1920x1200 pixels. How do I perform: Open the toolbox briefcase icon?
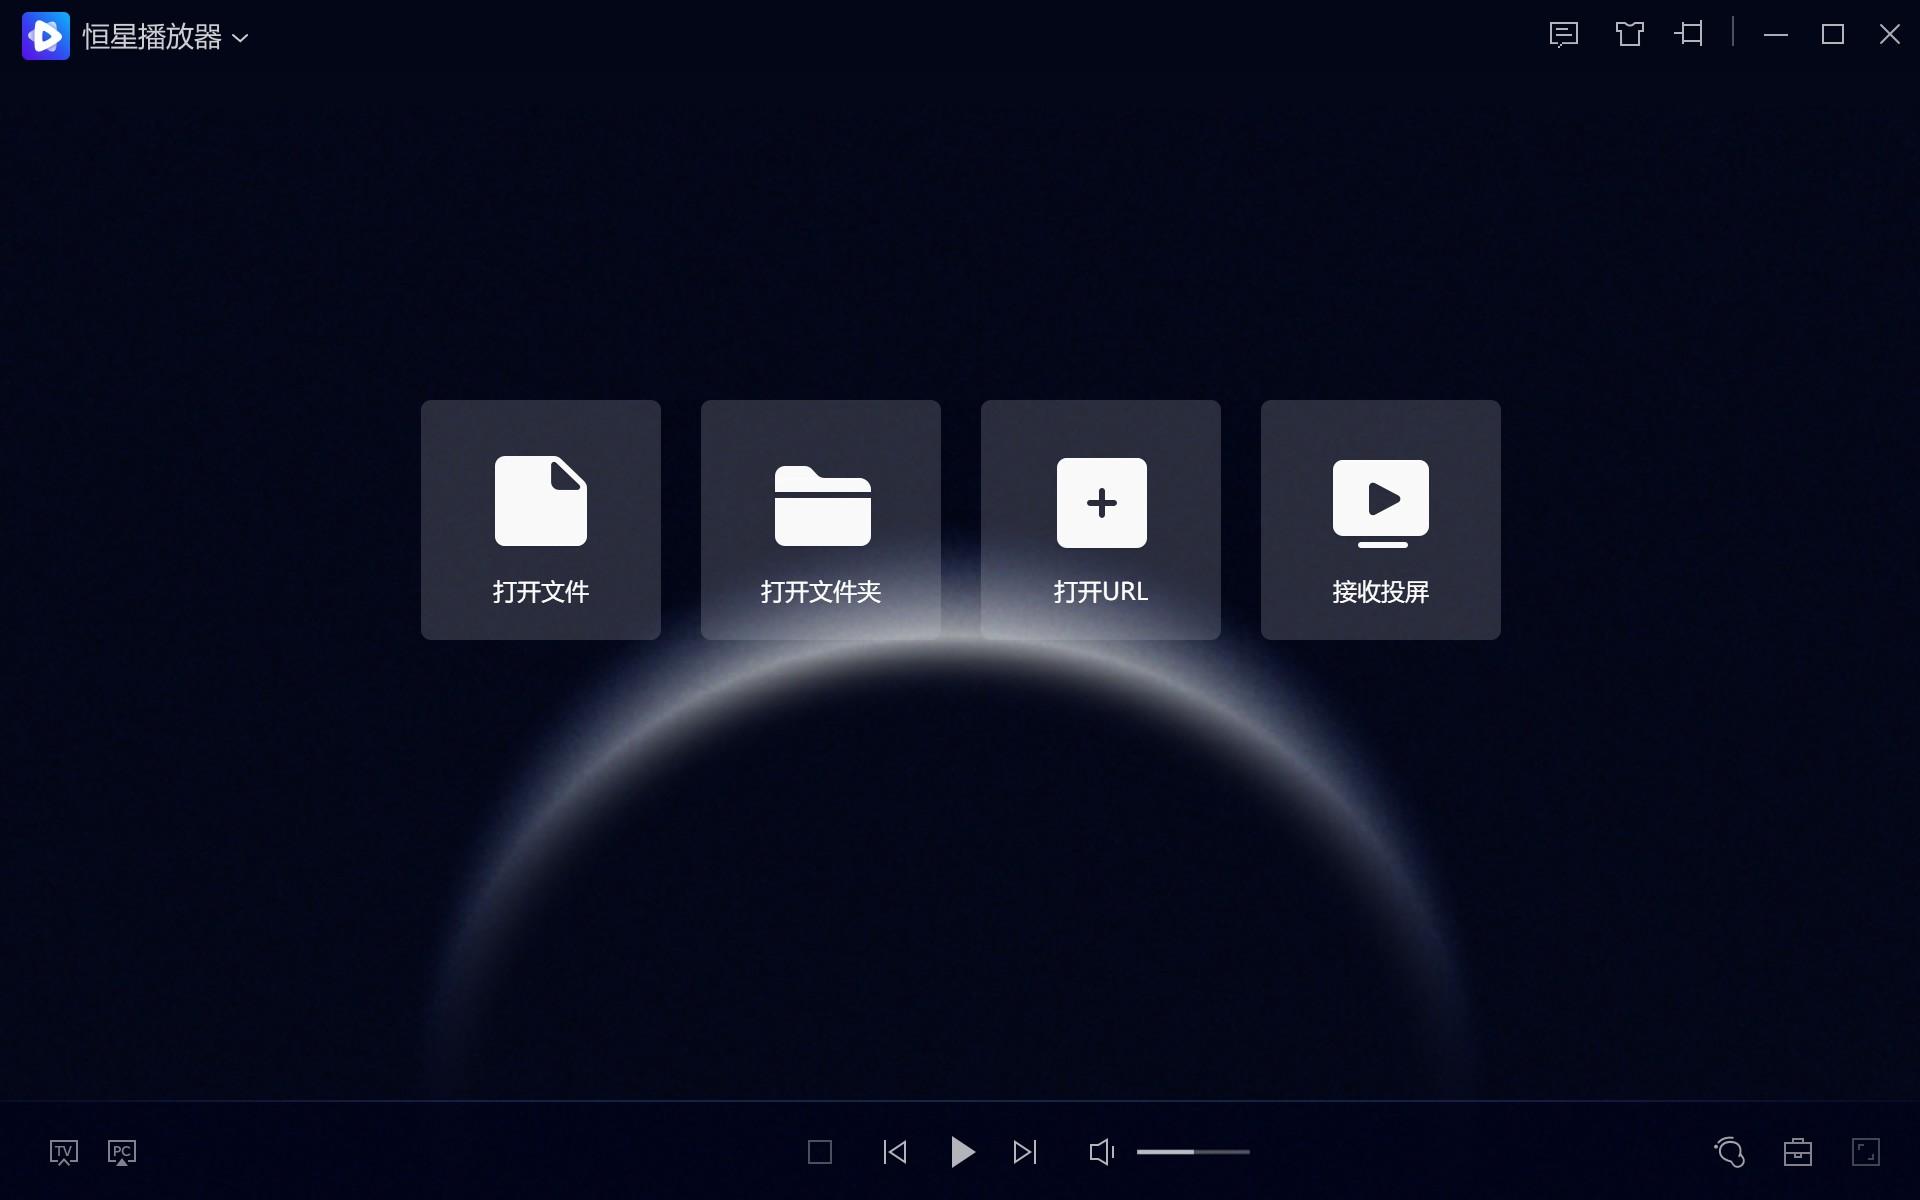pyautogui.click(x=1798, y=1153)
